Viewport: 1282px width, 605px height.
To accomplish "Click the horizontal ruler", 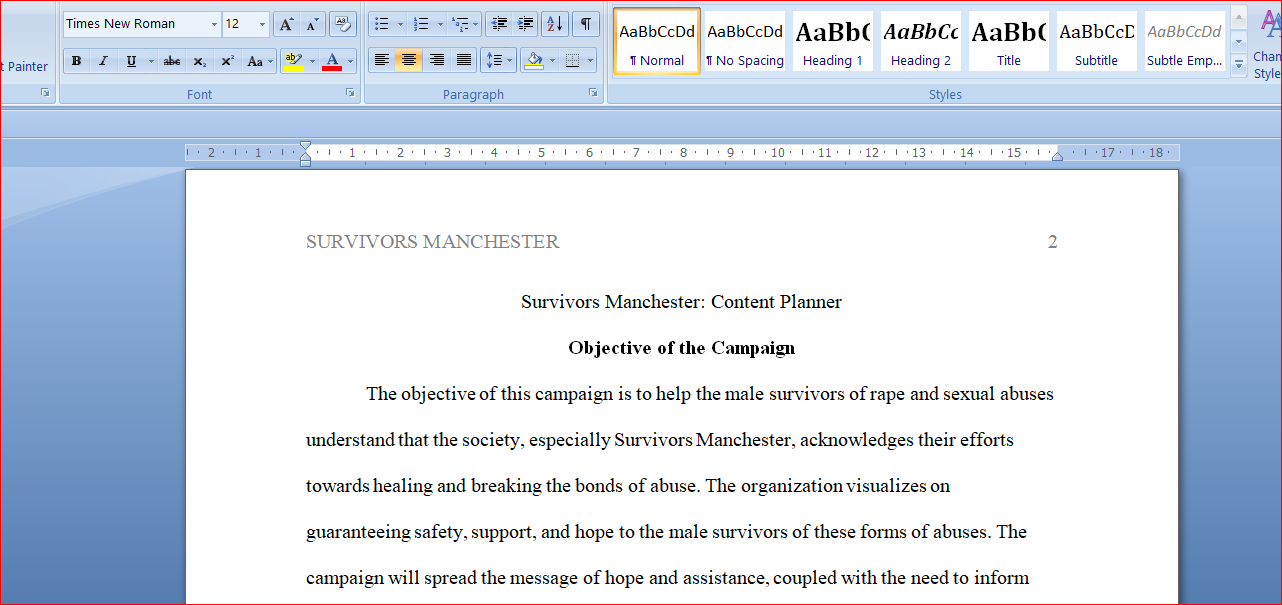I will [682, 153].
